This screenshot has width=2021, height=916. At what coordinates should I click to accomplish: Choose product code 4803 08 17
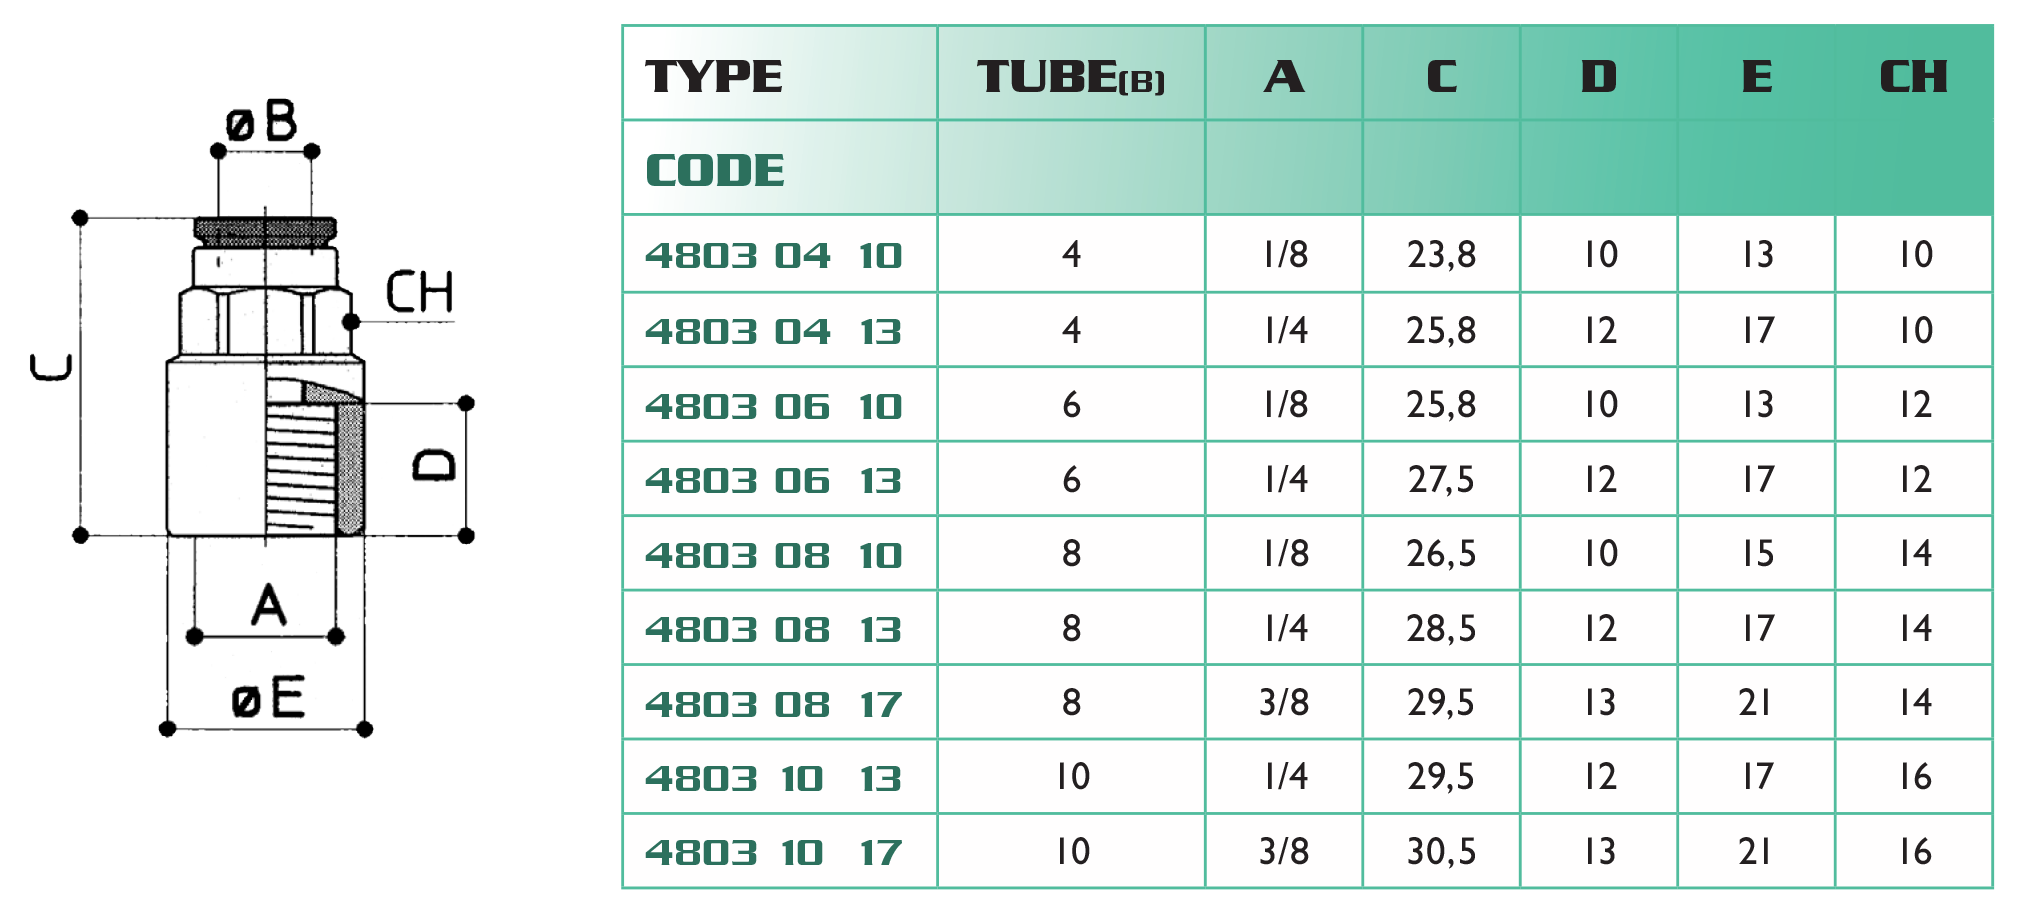[774, 704]
